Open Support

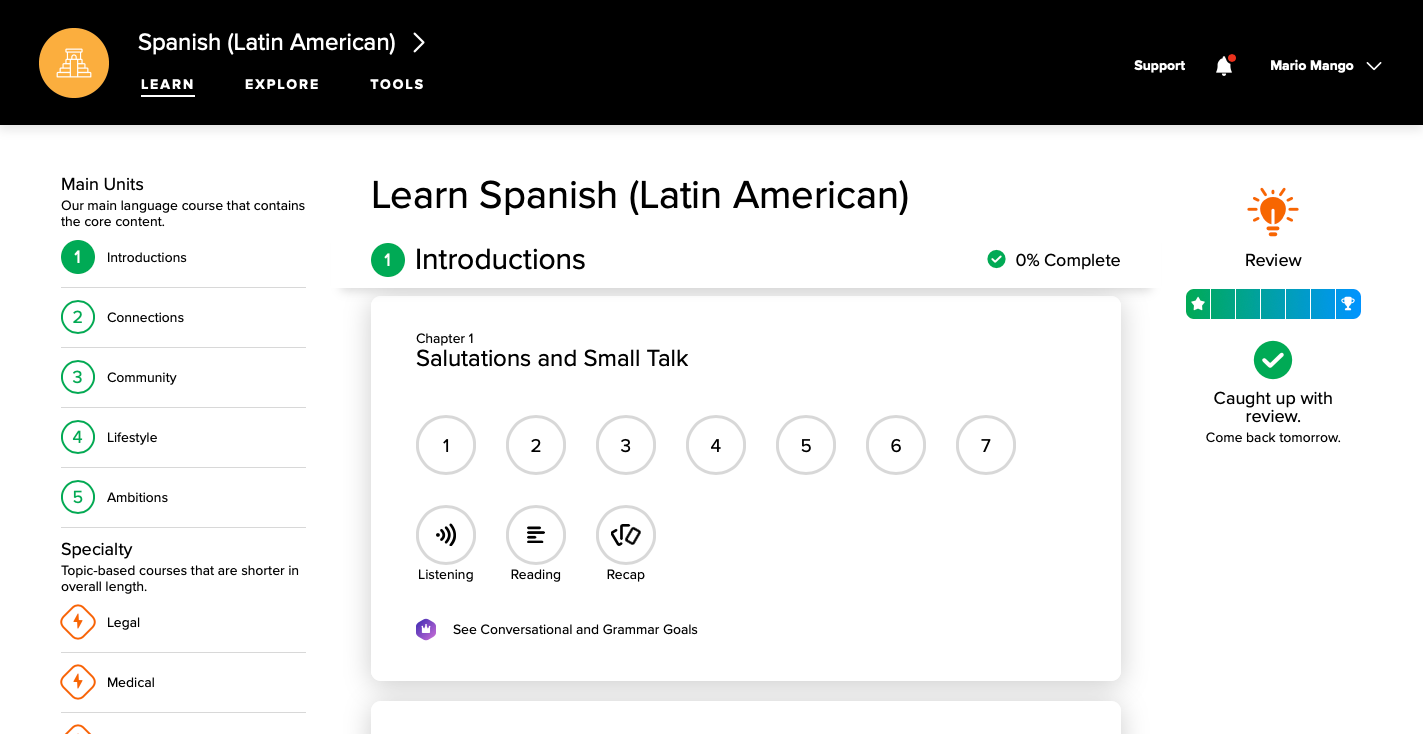coord(1159,65)
